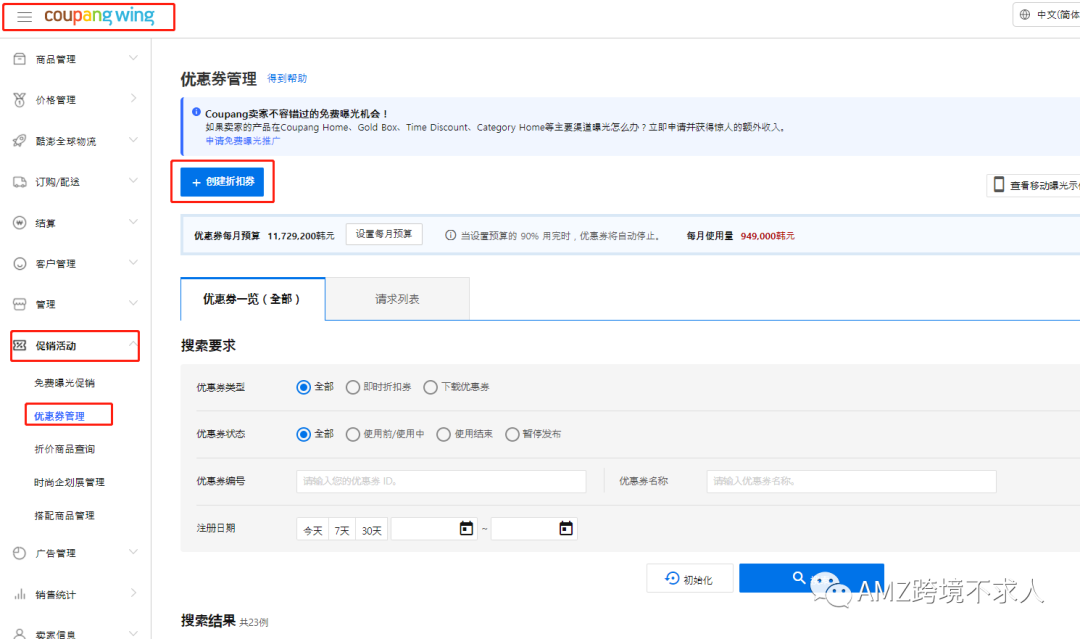The image size is (1080, 639).
Task: Open 搭配商品管理 submenu item
Action: coord(65,515)
